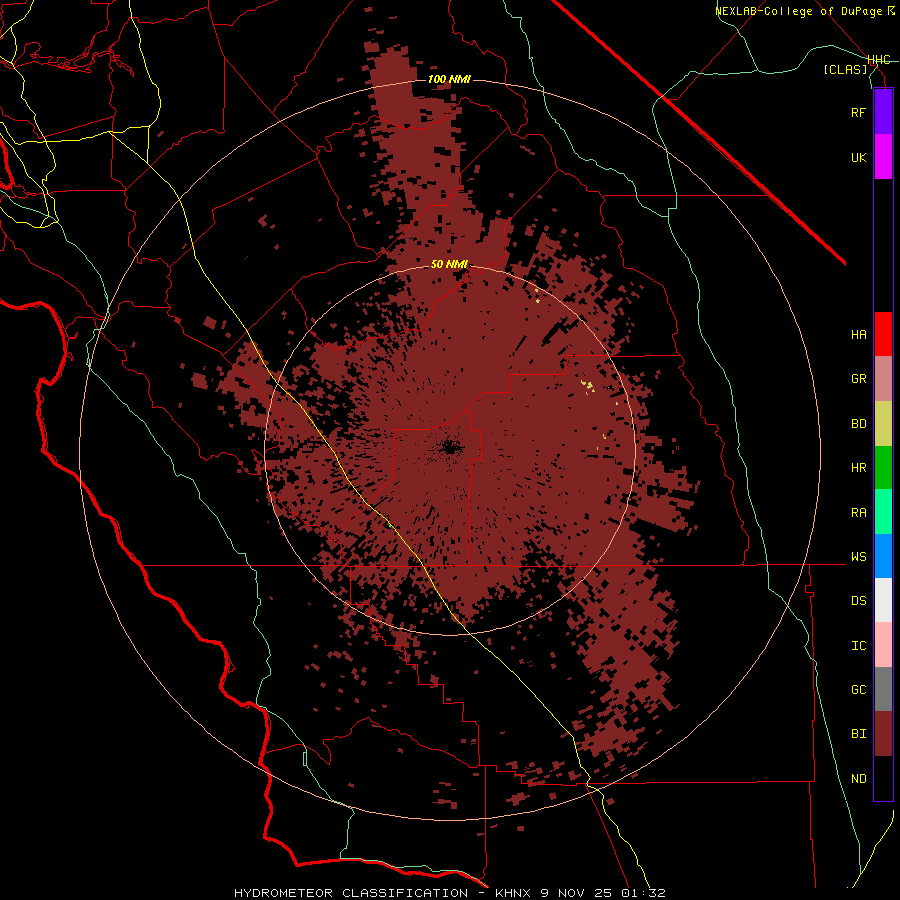Click the HR green legend swatch
Viewport: 900px width, 900px height.
[883, 468]
